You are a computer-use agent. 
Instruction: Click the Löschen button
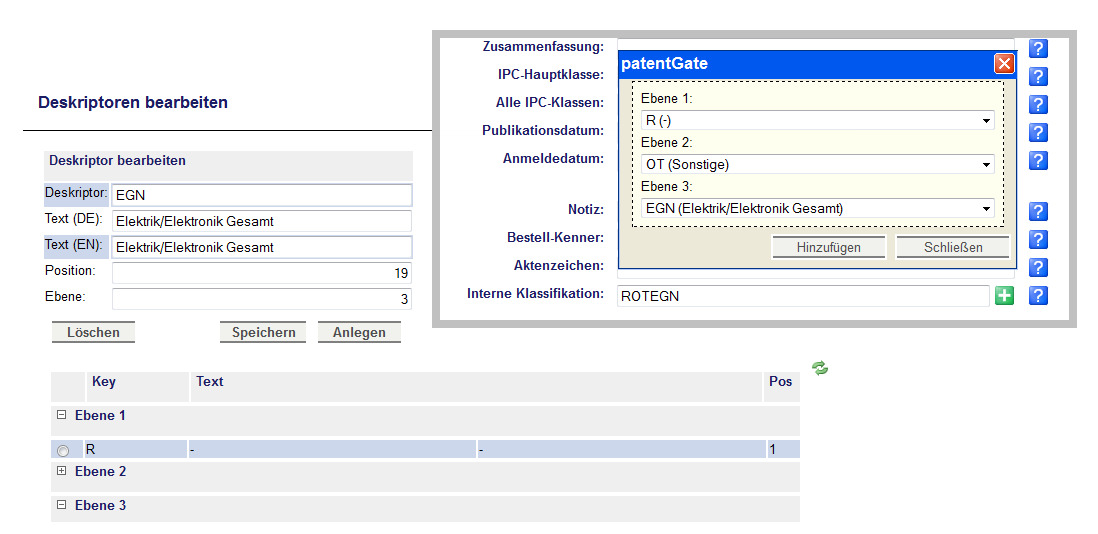point(93,332)
